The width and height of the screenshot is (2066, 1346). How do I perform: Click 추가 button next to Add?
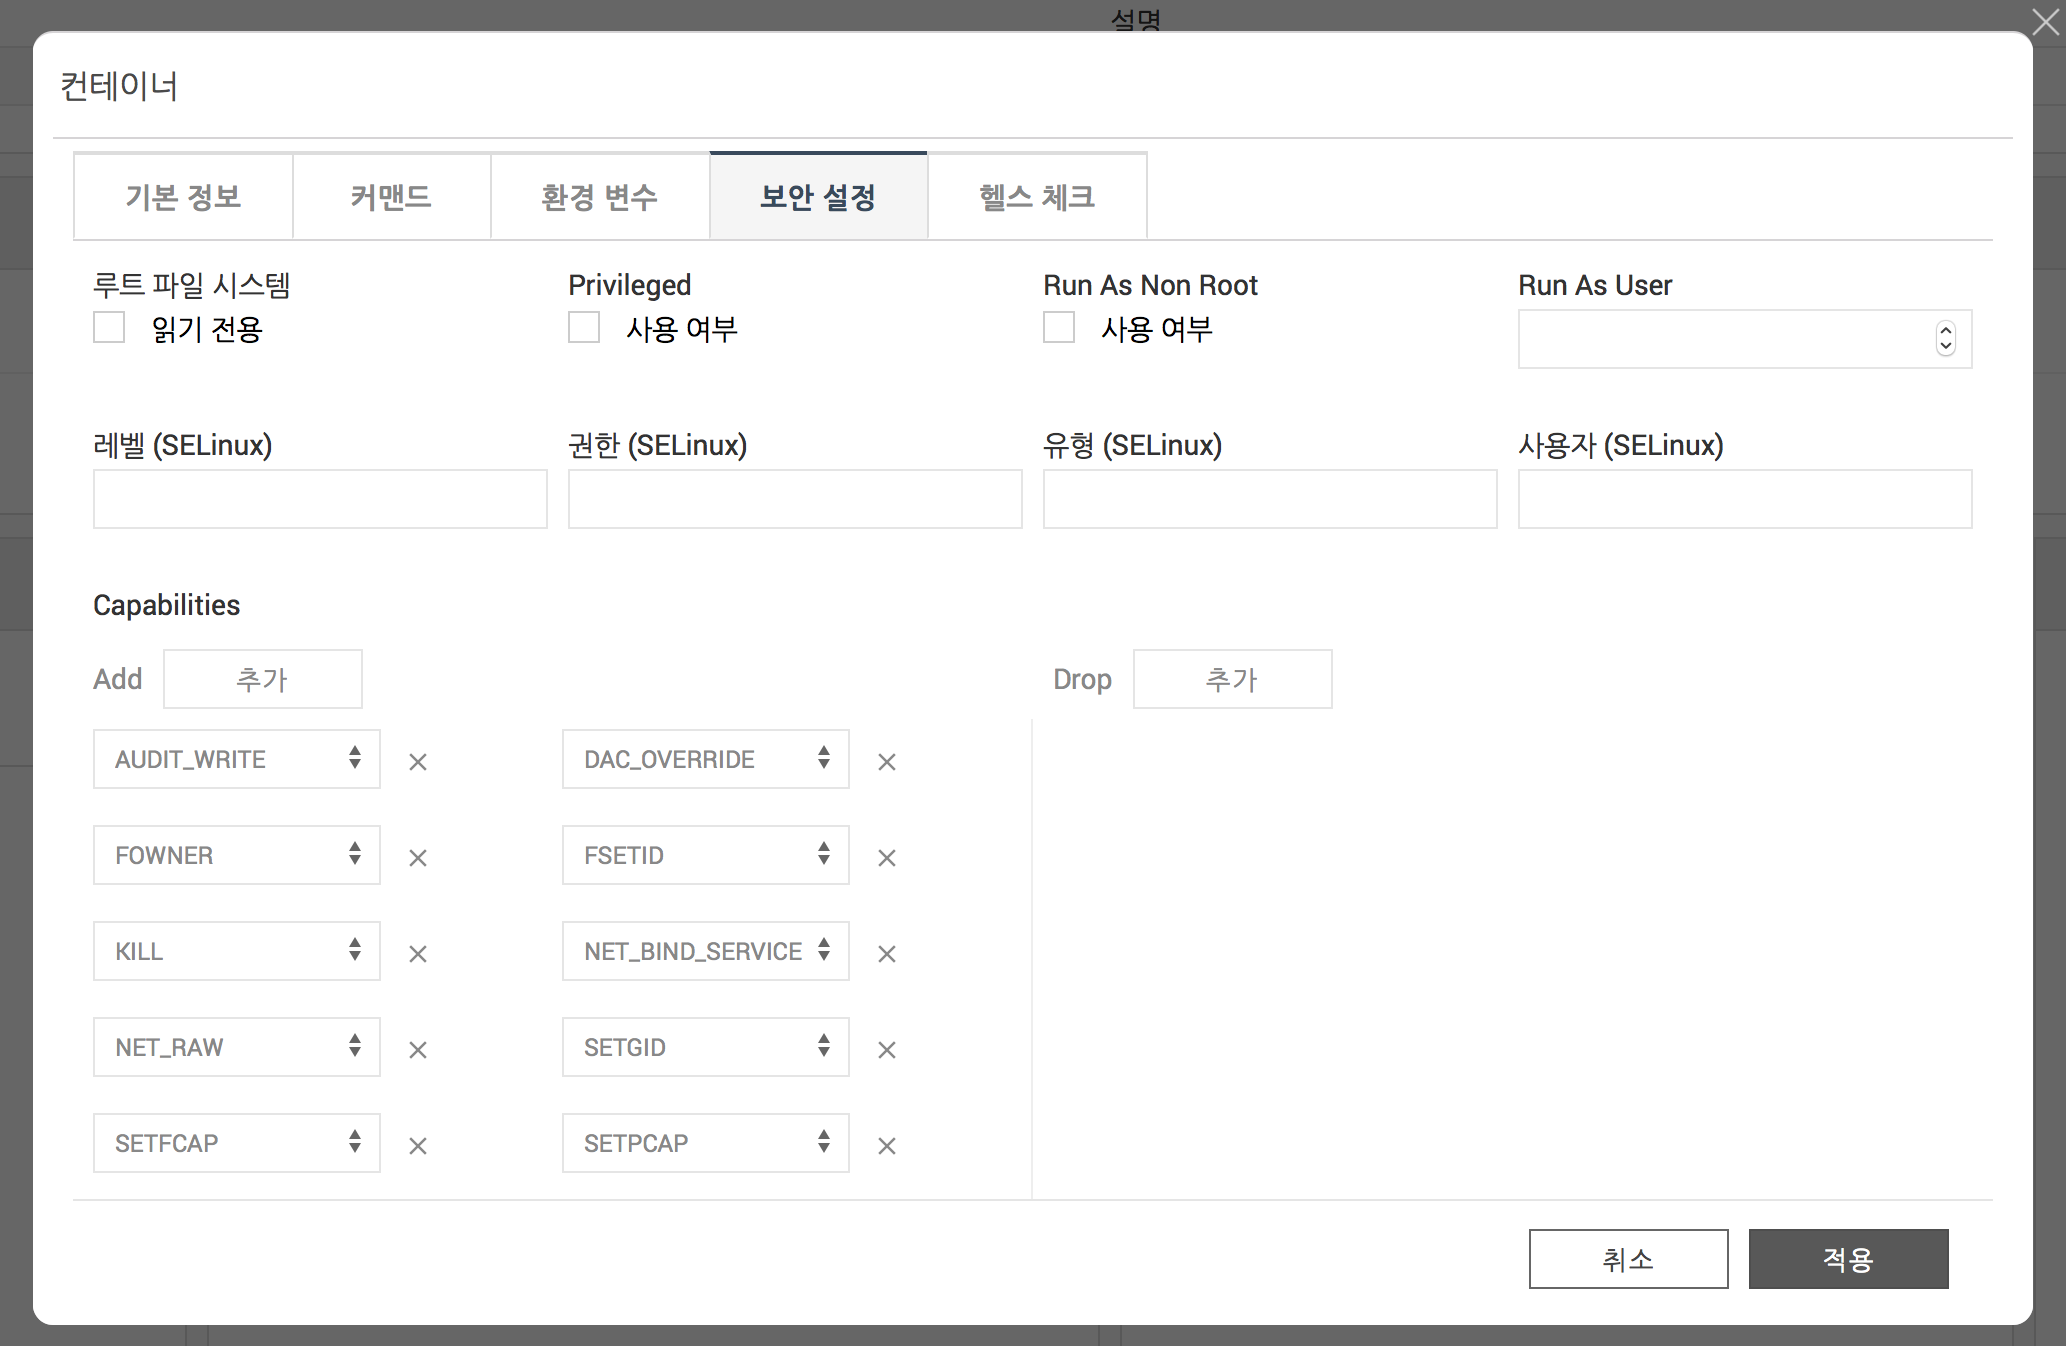[x=263, y=679]
